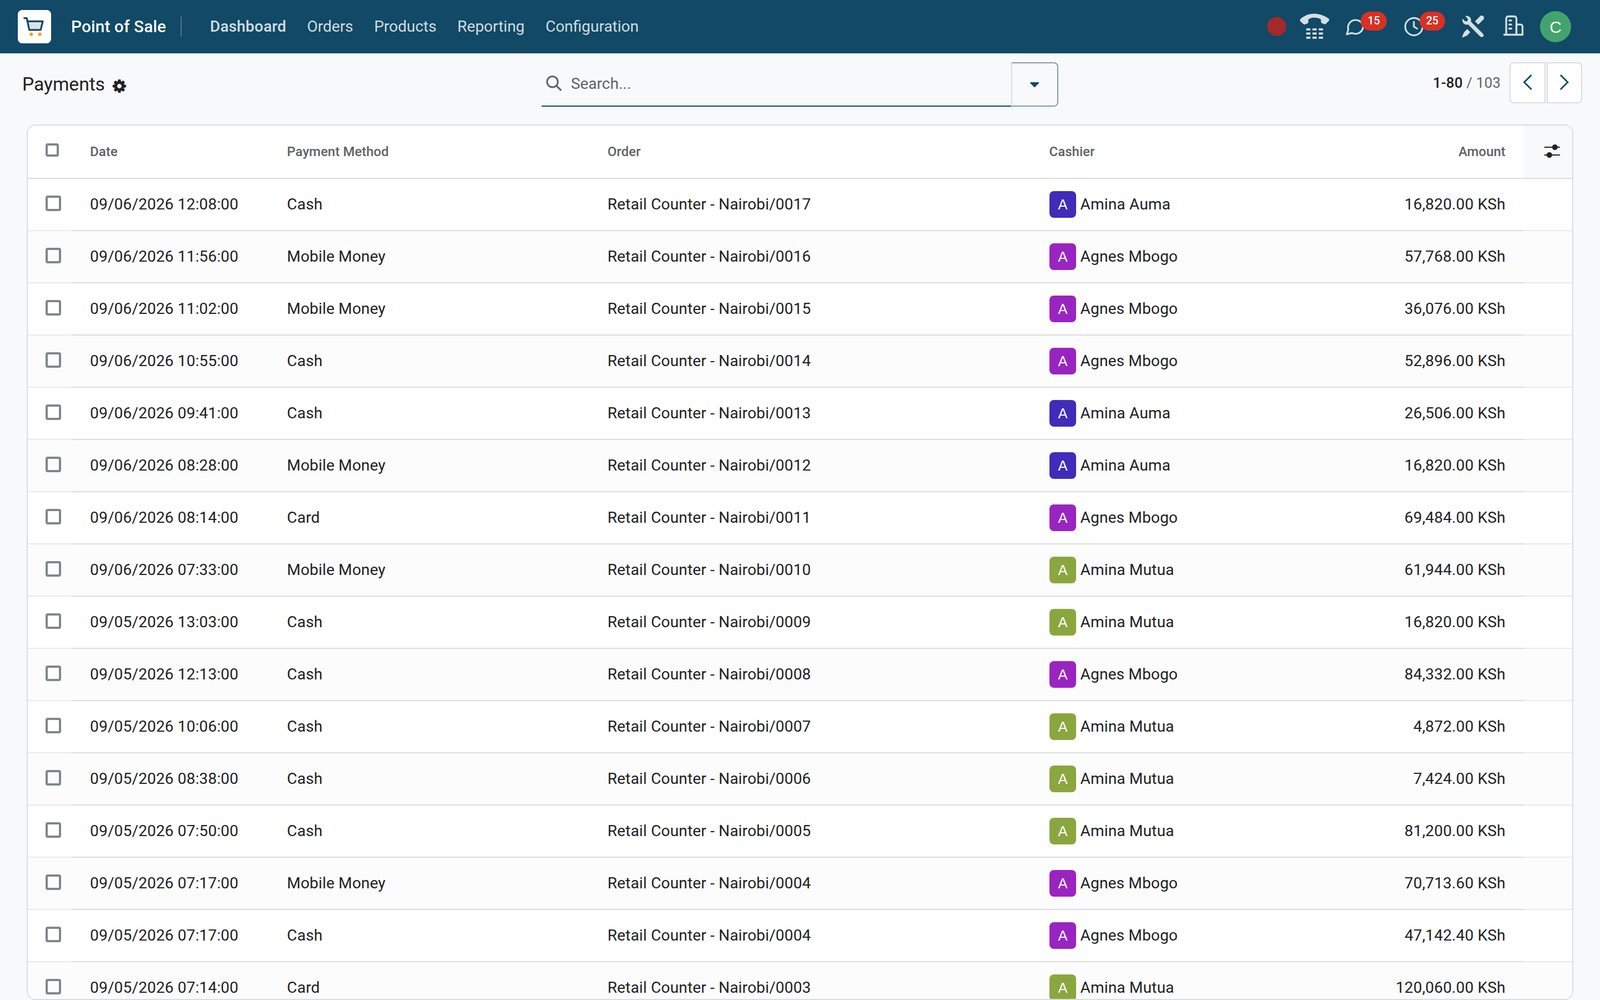Go to previous page of records
This screenshot has width=1600, height=1000.
click(x=1527, y=83)
